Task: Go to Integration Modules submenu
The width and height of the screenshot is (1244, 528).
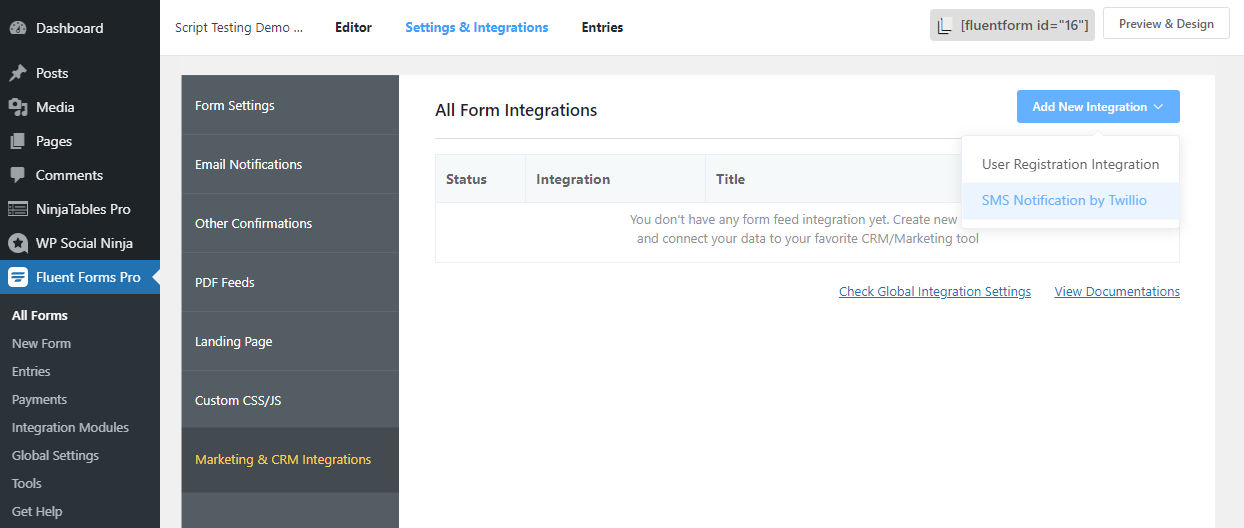Action: pos(70,427)
